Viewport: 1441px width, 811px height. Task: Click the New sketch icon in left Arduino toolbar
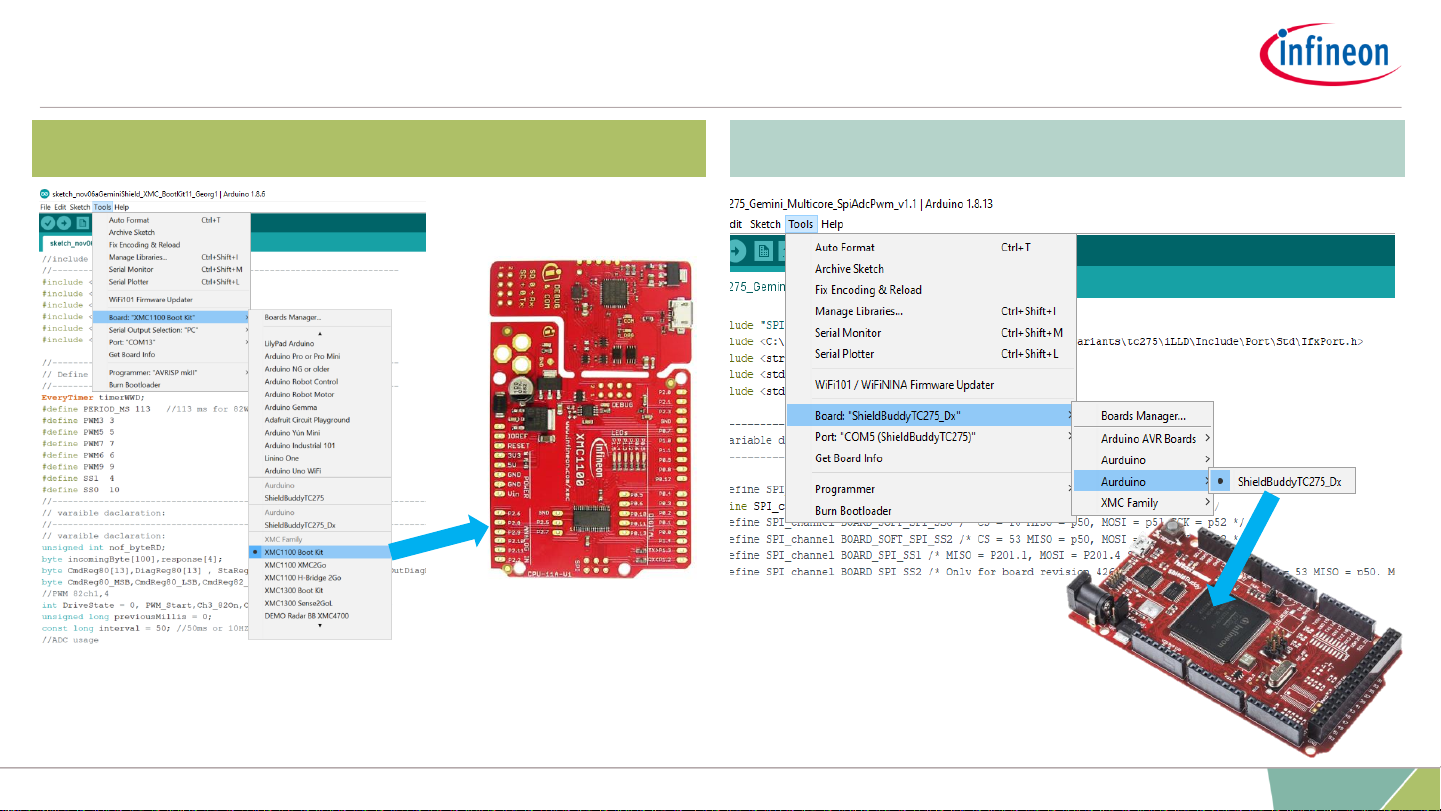tap(83, 223)
